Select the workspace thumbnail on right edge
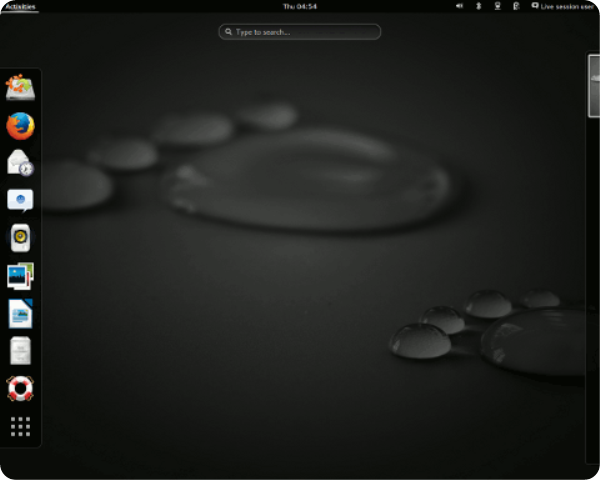600x480 pixels. (x=594, y=85)
